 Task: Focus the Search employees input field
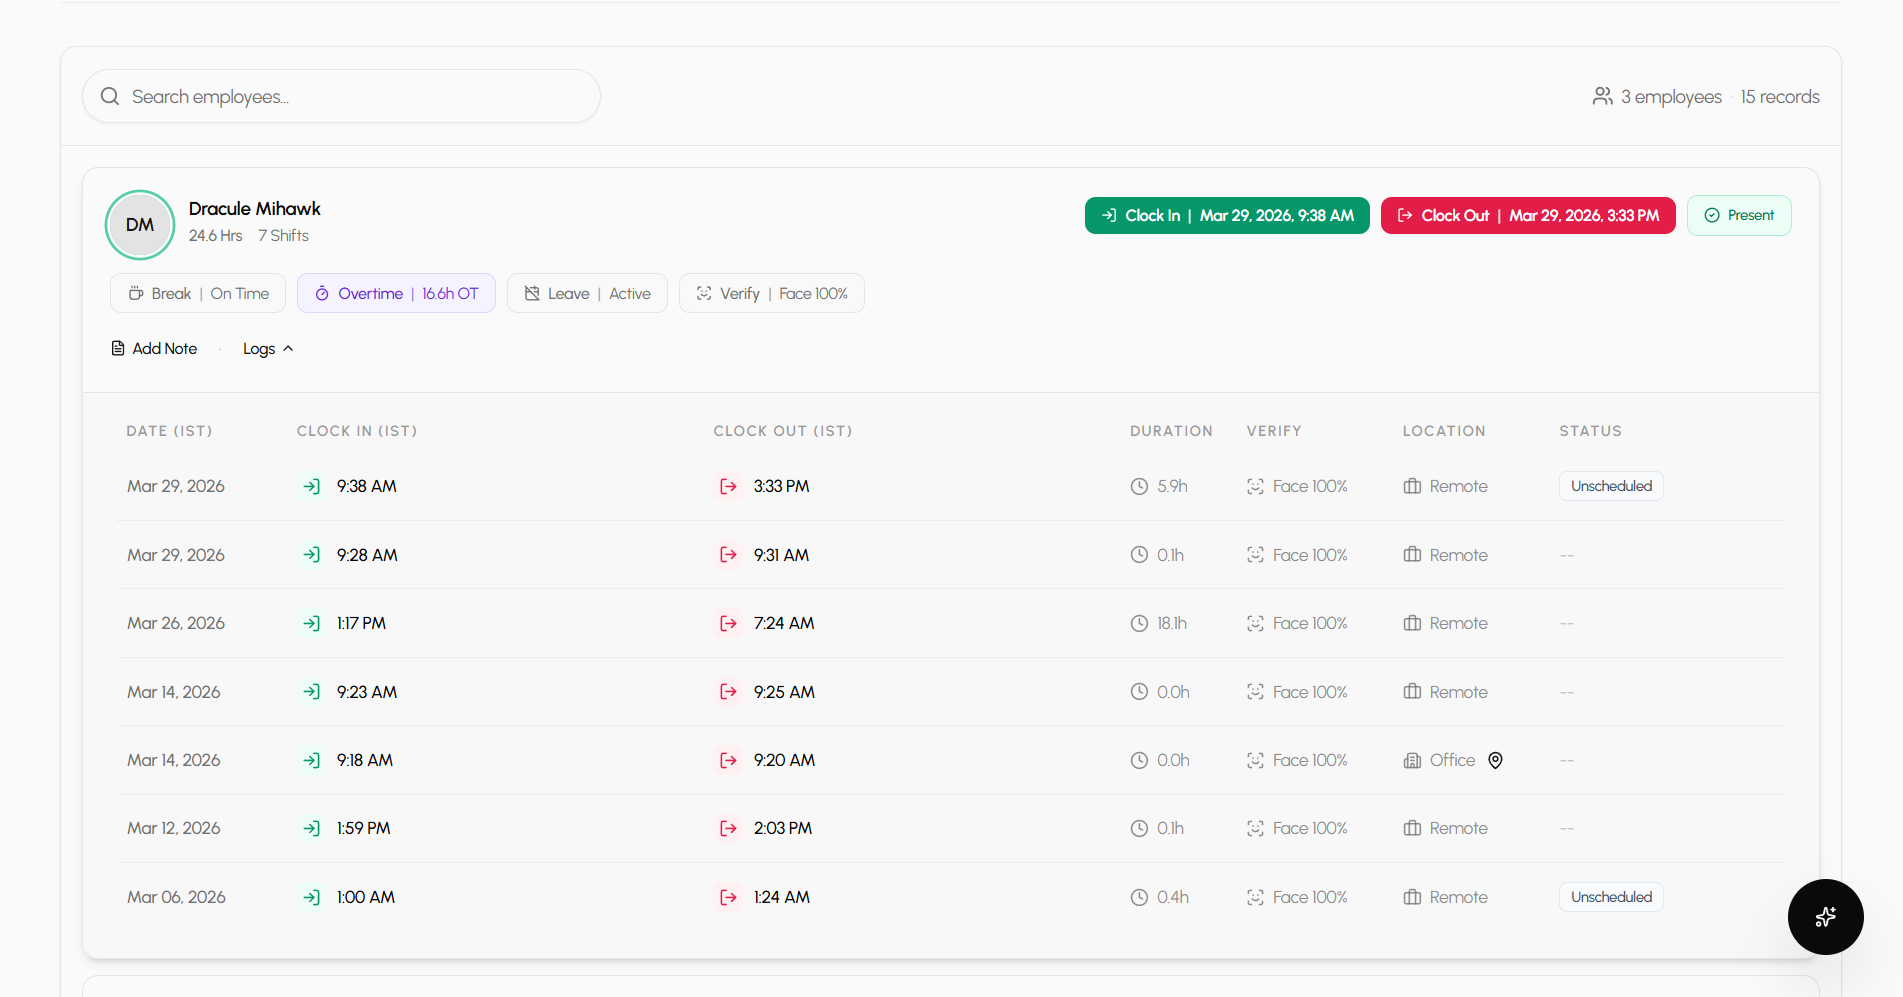(360, 97)
